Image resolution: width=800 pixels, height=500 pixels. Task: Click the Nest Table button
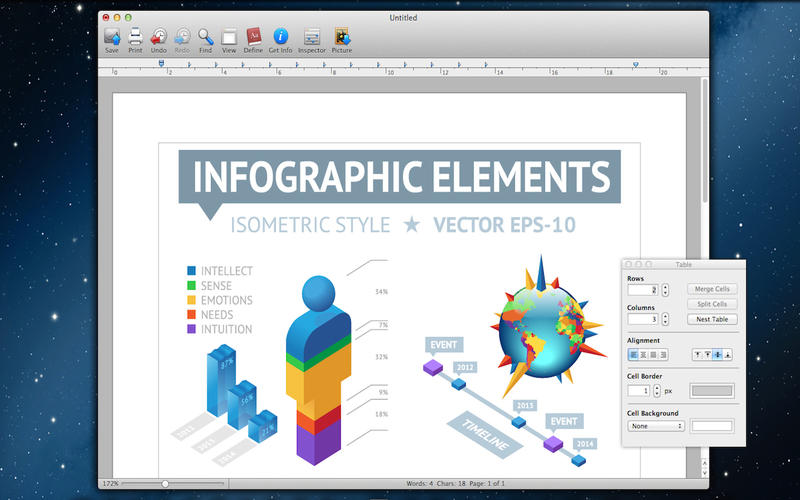point(712,320)
